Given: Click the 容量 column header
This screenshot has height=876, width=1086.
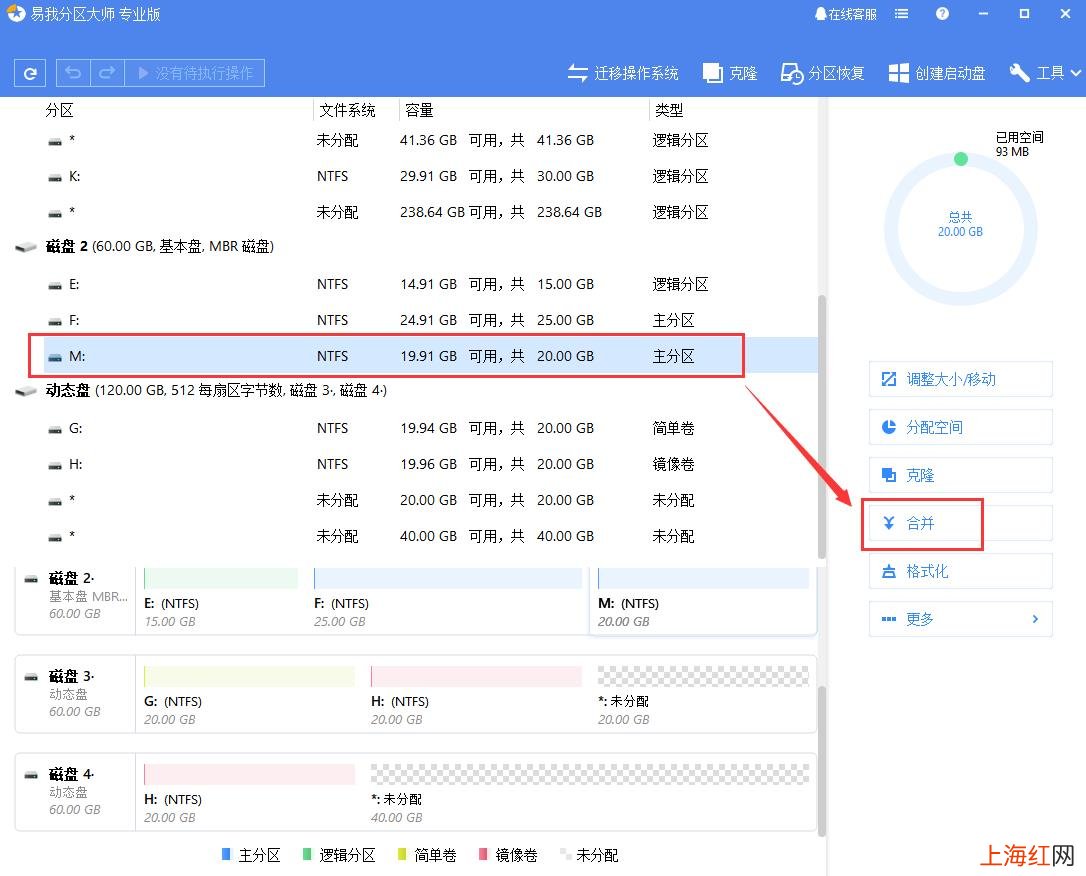Looking at the screenshot, I should coord(419,110).
